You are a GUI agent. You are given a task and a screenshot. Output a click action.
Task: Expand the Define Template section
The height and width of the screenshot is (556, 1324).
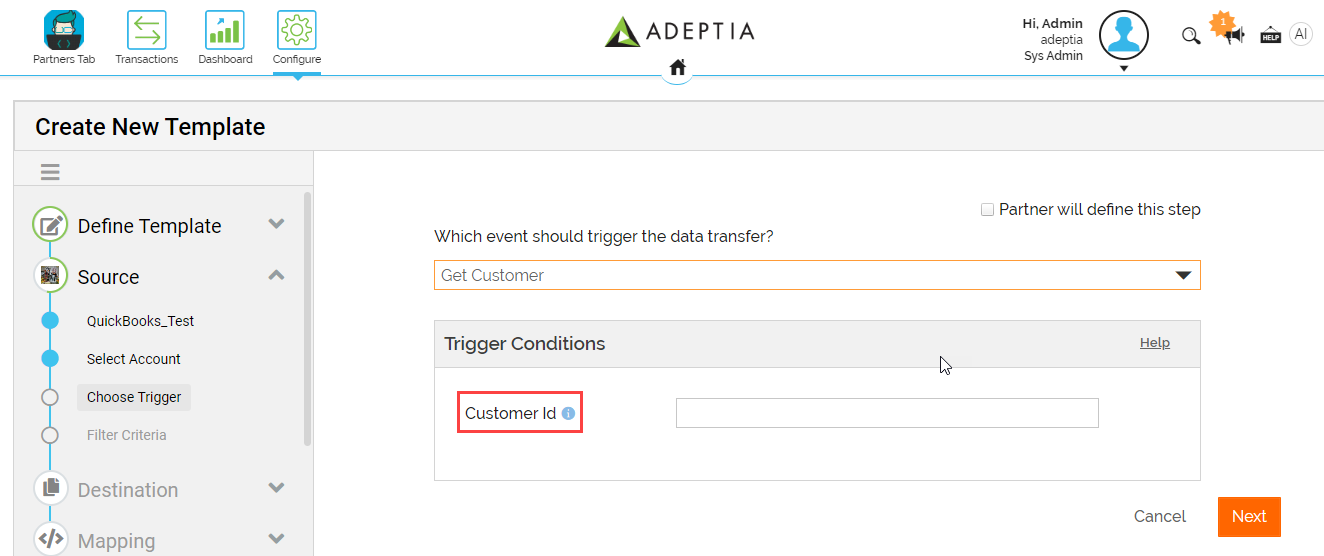[x=277, y=224]
